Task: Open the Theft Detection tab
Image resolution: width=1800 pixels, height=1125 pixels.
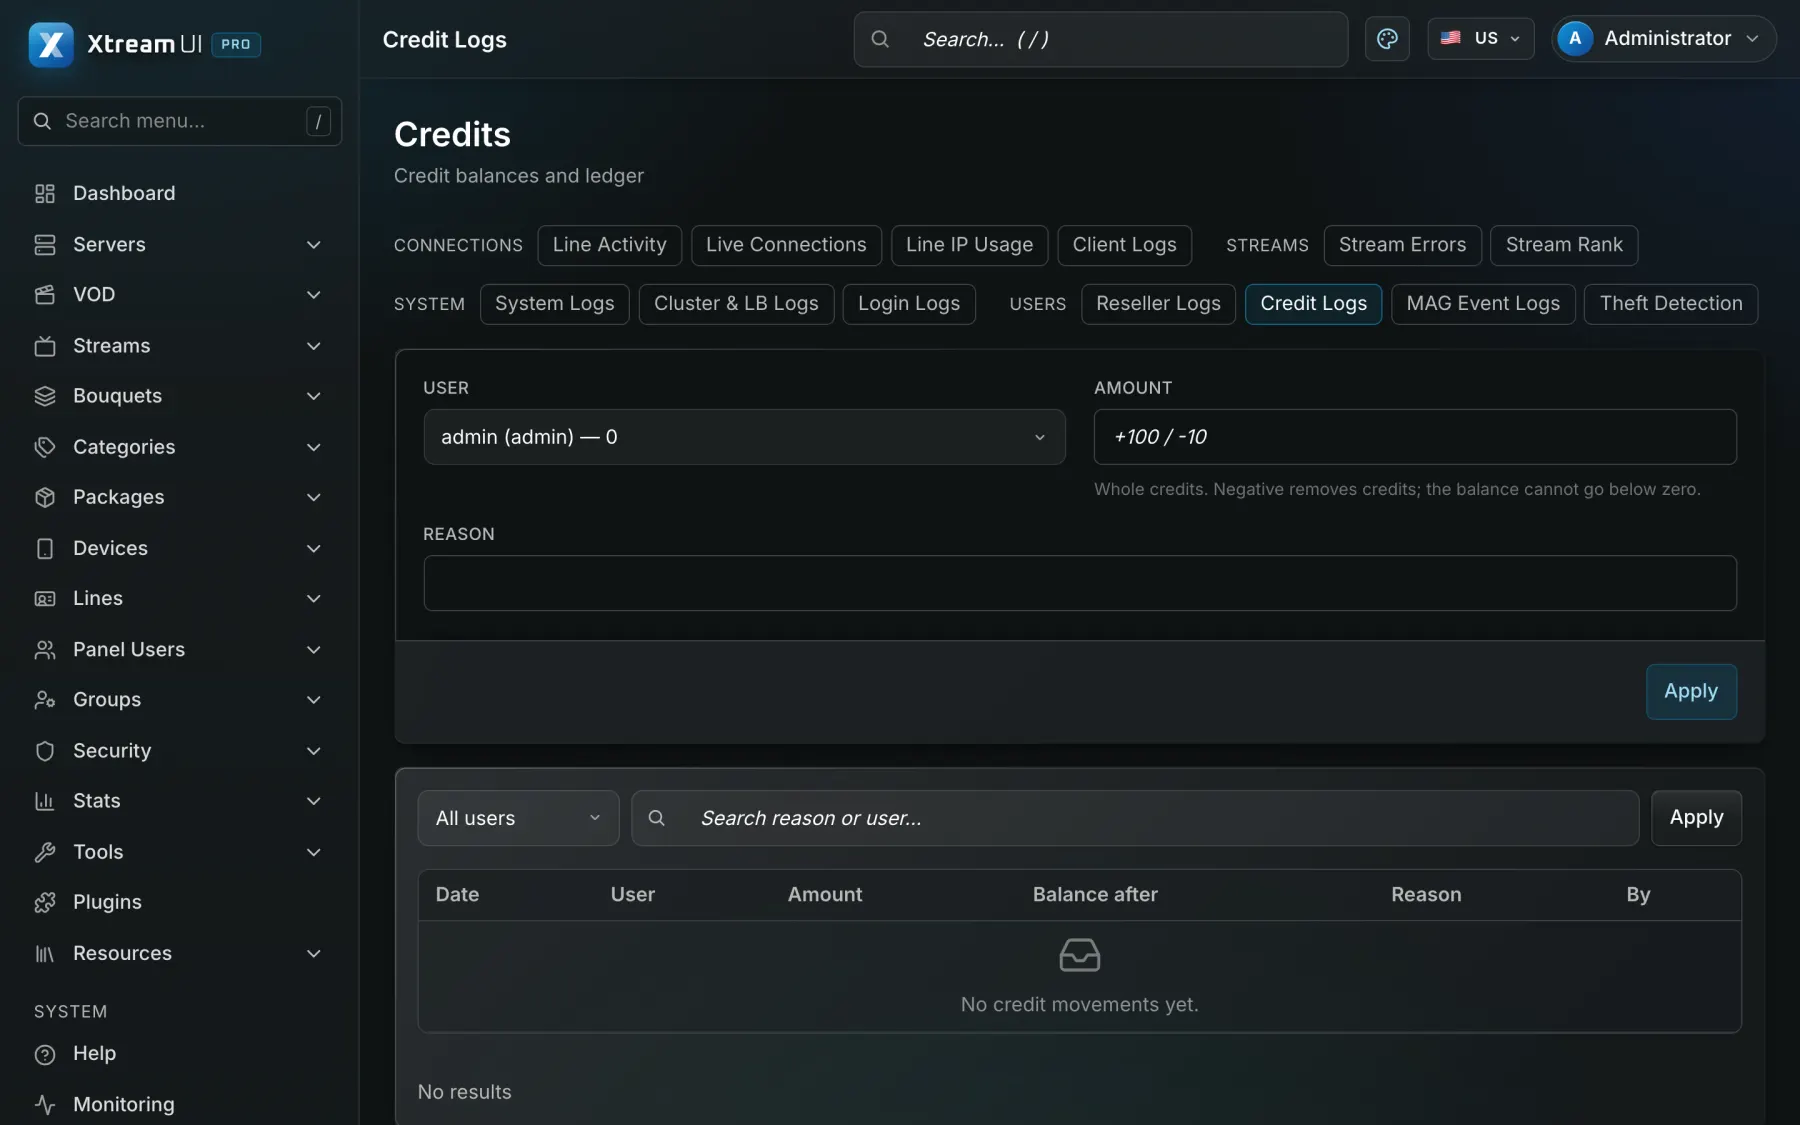Action: tap(1671, 304)
